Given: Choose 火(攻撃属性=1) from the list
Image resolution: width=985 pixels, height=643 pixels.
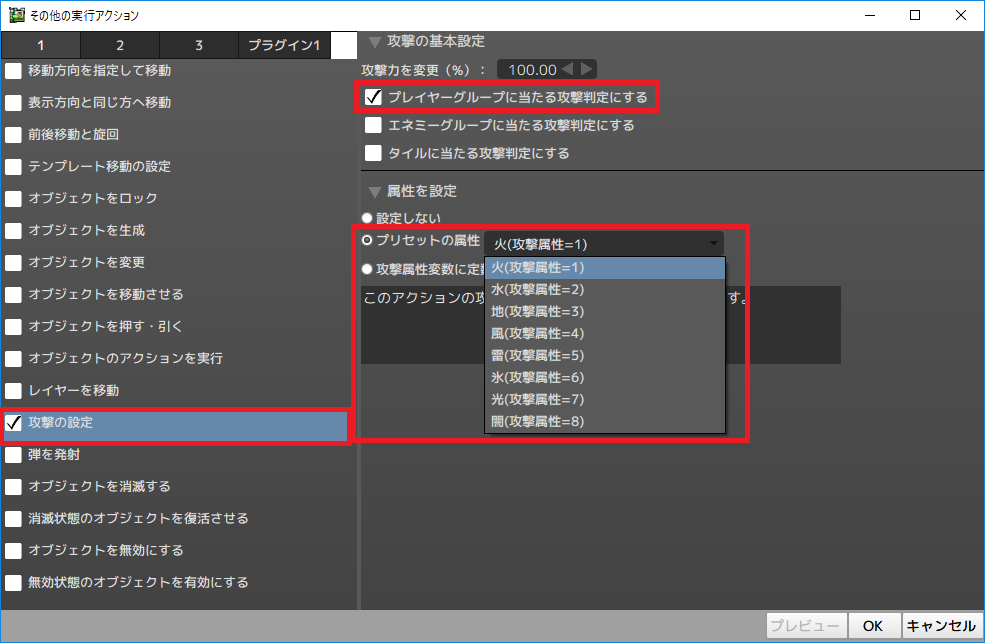Looking at the screenshot, I should 605,267.
